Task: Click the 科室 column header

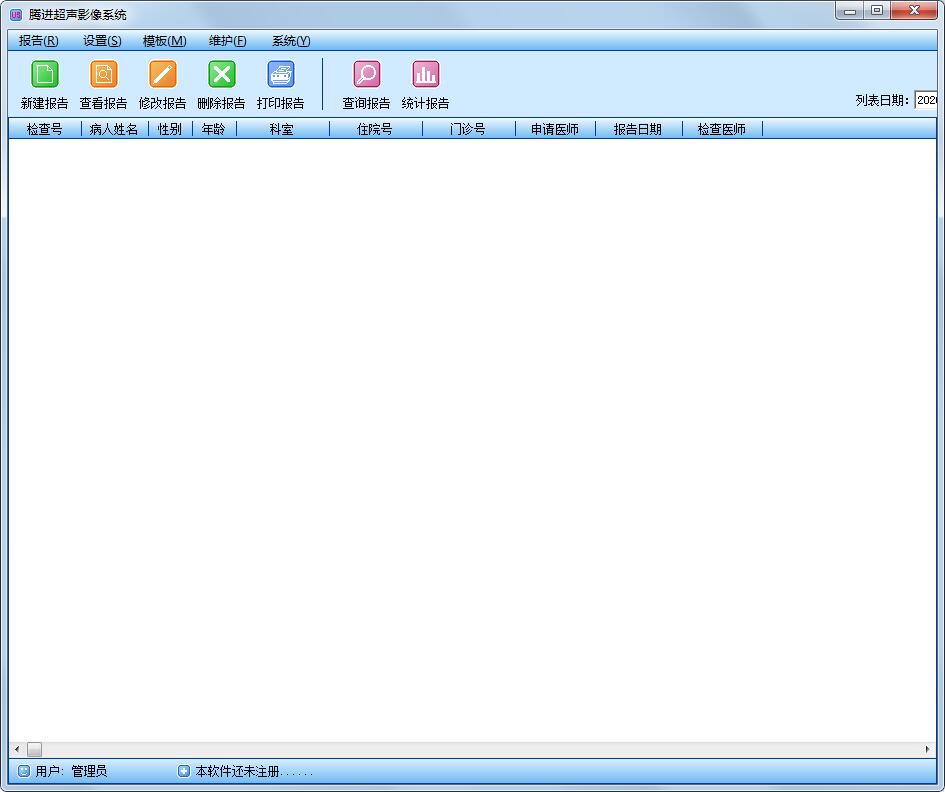Action: tap(282, 129)
